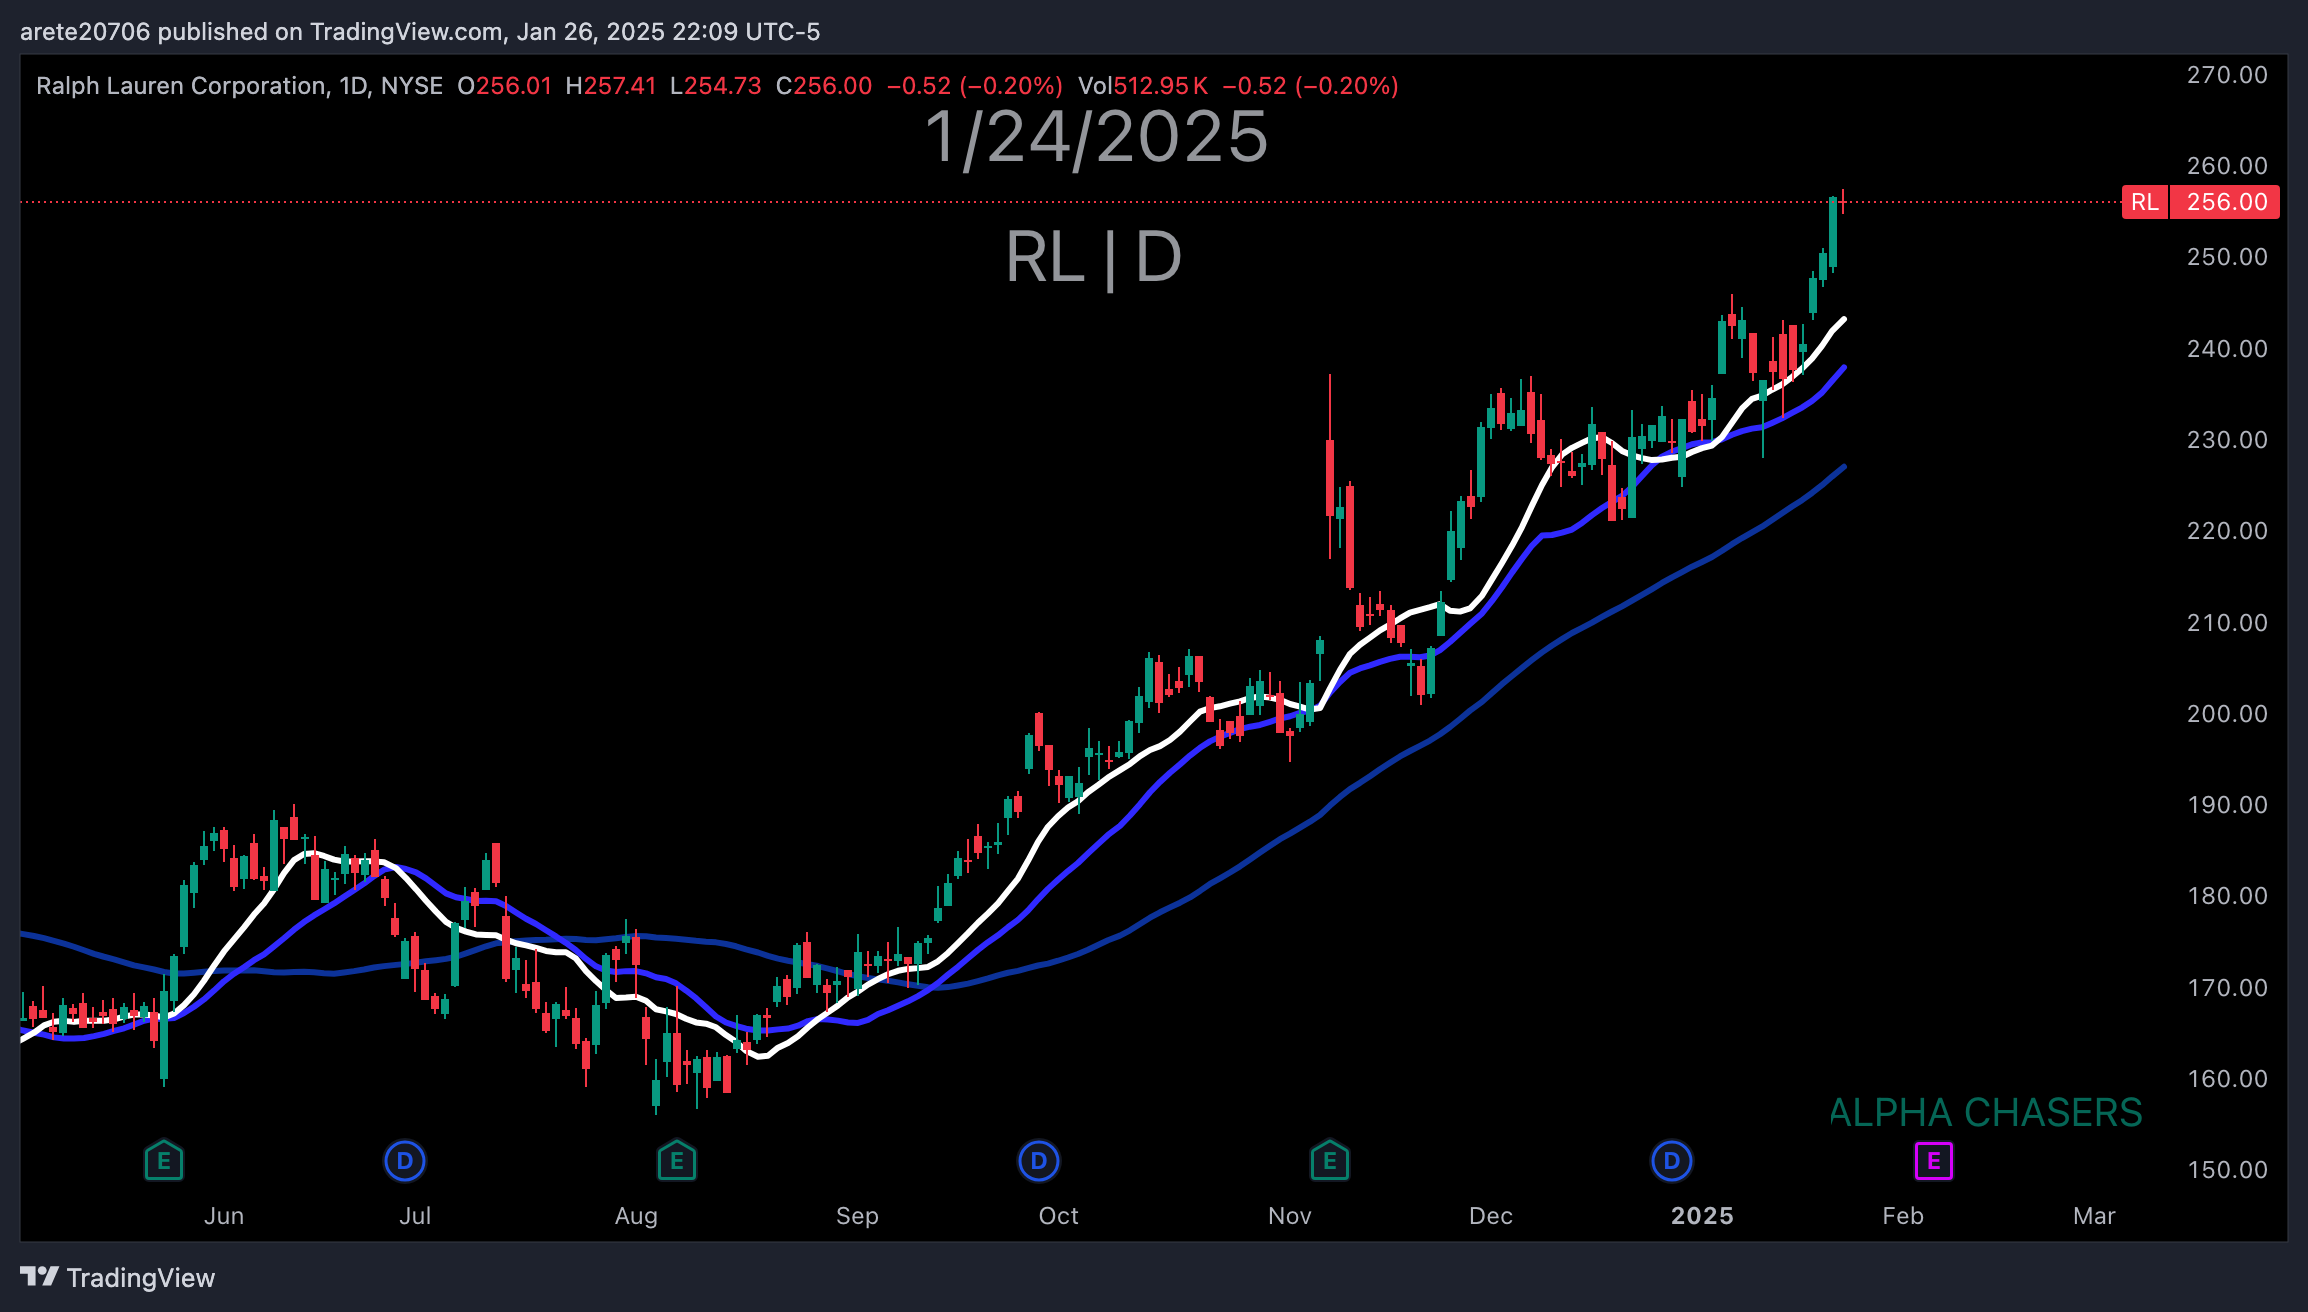The height and width of the screenshot is (1312, 2308).
Task: Click the TradingView logo at bottom left
Action: click(118, 1278)
